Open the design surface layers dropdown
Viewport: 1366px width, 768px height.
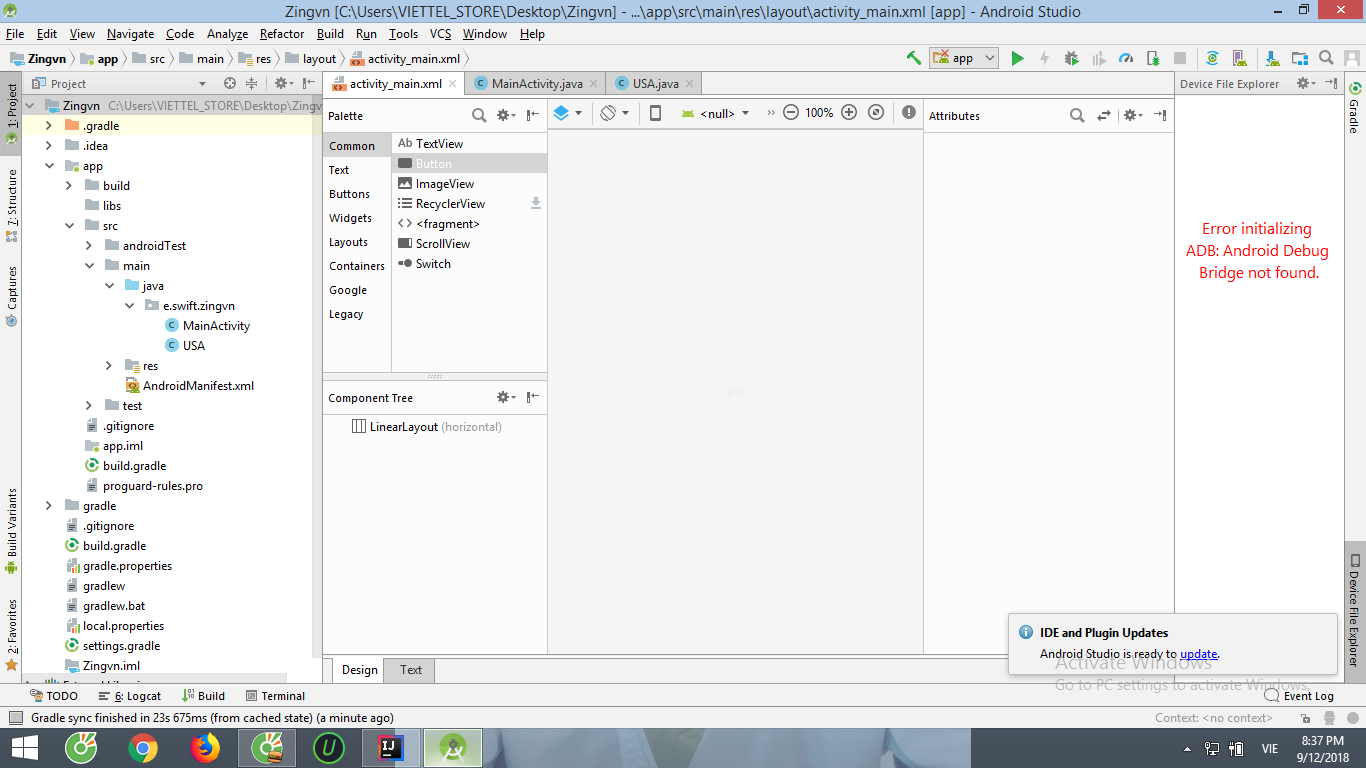(x=567, y=113)
